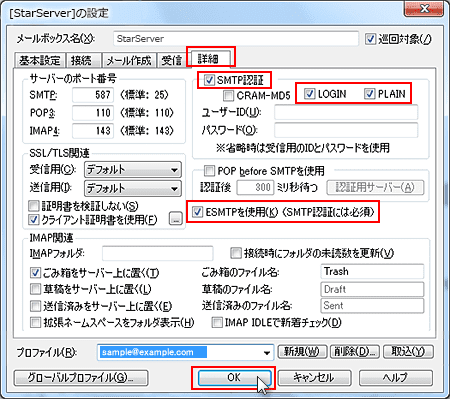Toggle the PLAIN checkbox
The height and width of the screenshot is (399, 450).
click(x=369, y=94)
